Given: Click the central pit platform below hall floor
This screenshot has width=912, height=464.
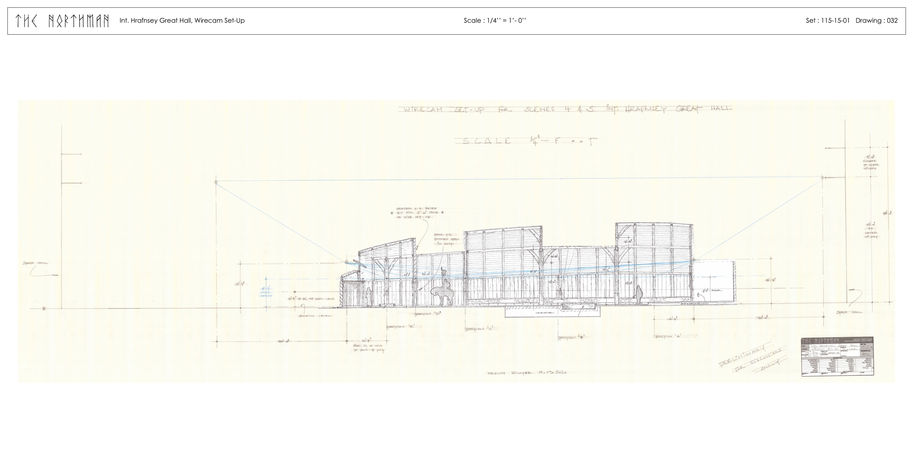Looking at the screenshot, I should click(x=552, y=312).
